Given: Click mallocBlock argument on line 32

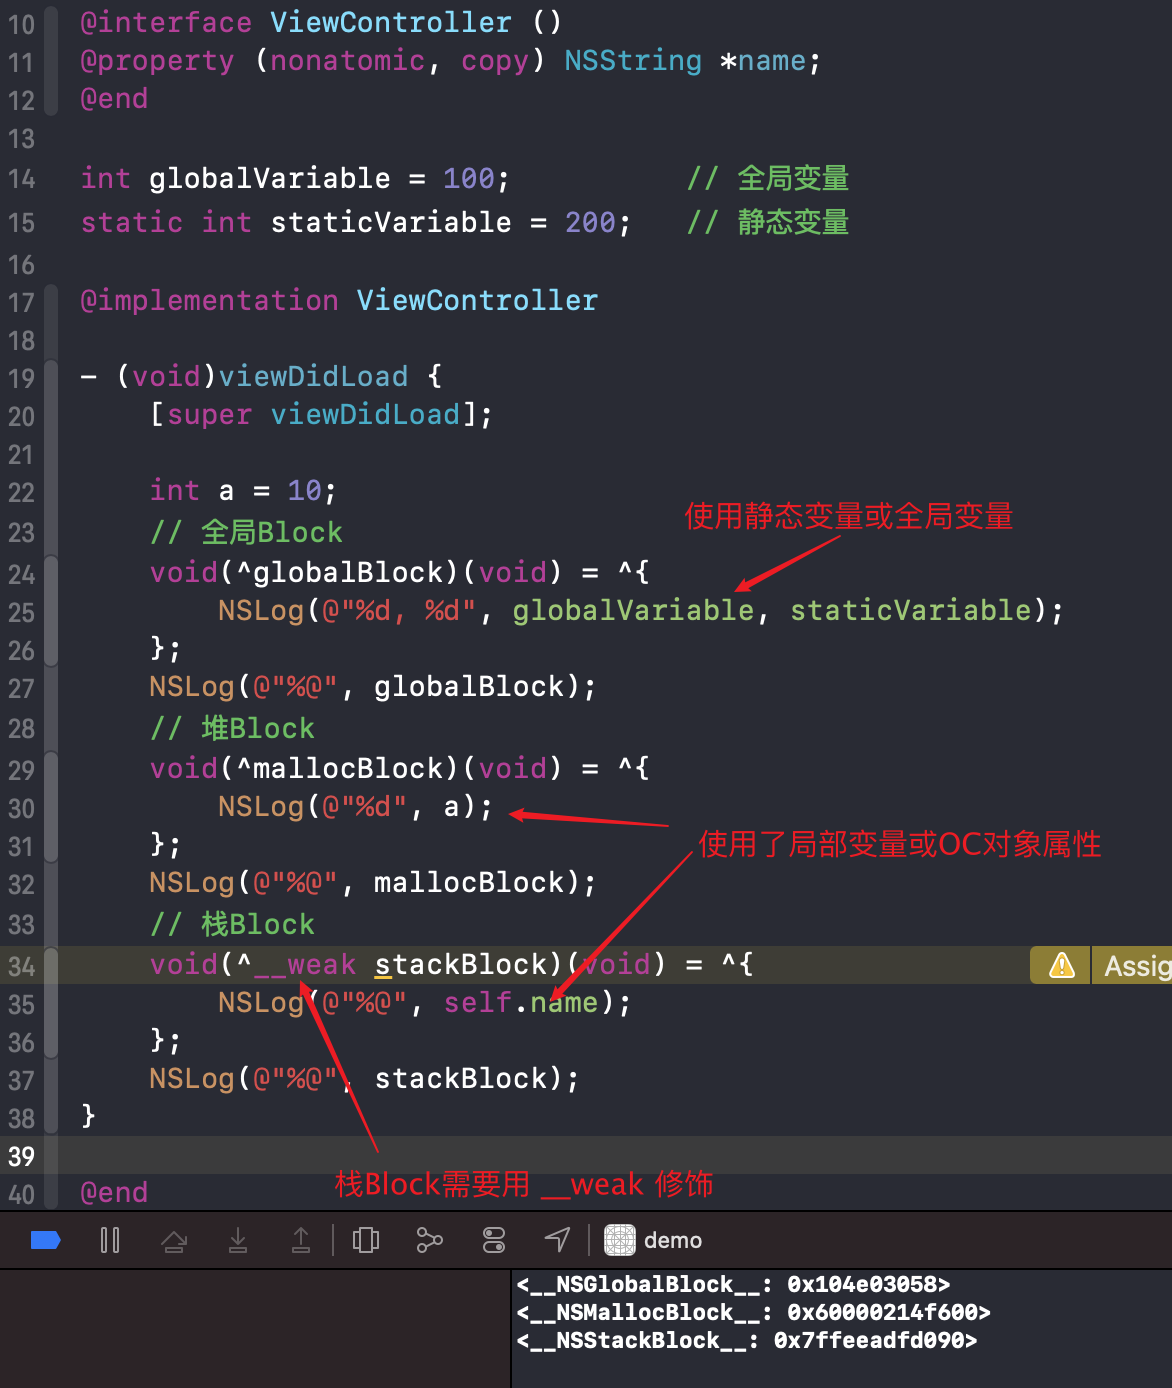Looking at the screenshot, I should (x=469, y=882).
